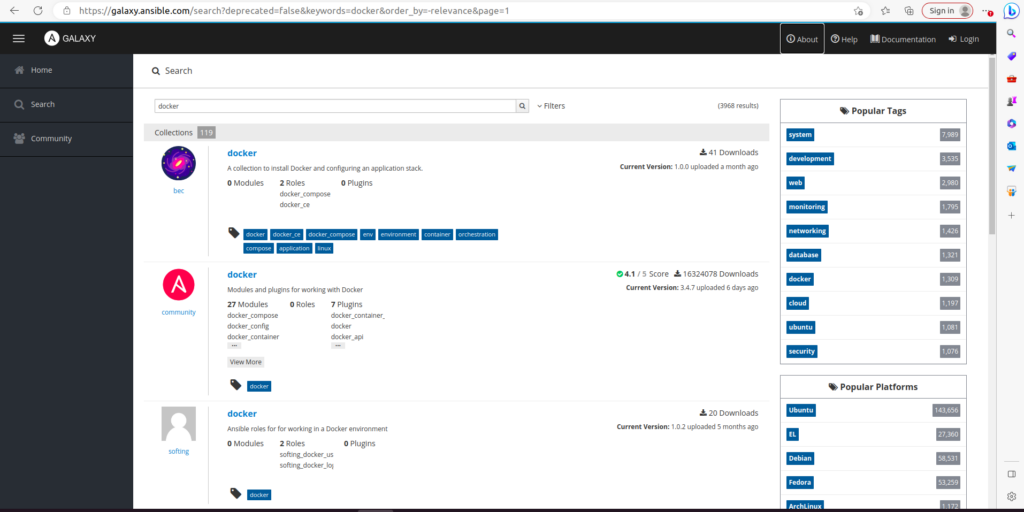The height and width of the screenshot is (512, 1024).
Task: Click the Galaxy logo icon
Action: coord(52,38)
